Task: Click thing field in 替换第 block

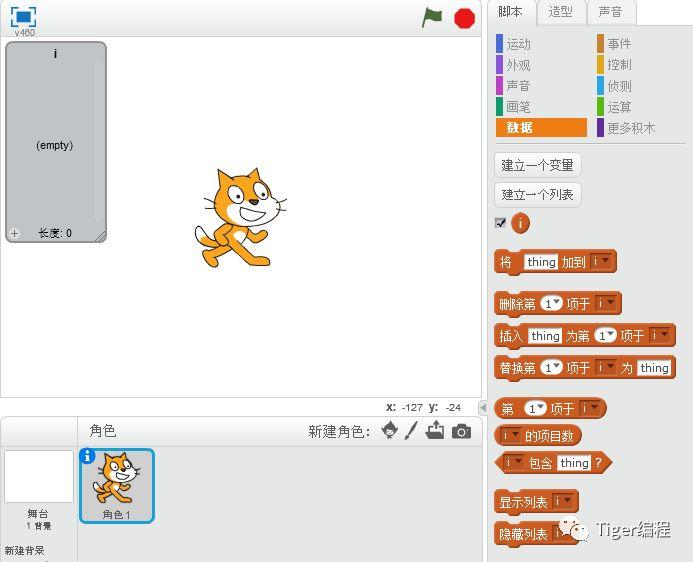Action: pyautogui.click(x=654, y=368)
